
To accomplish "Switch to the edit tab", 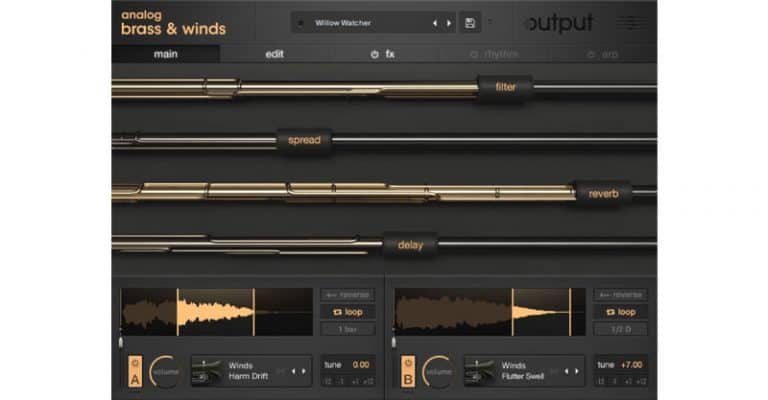I will 274,54.
